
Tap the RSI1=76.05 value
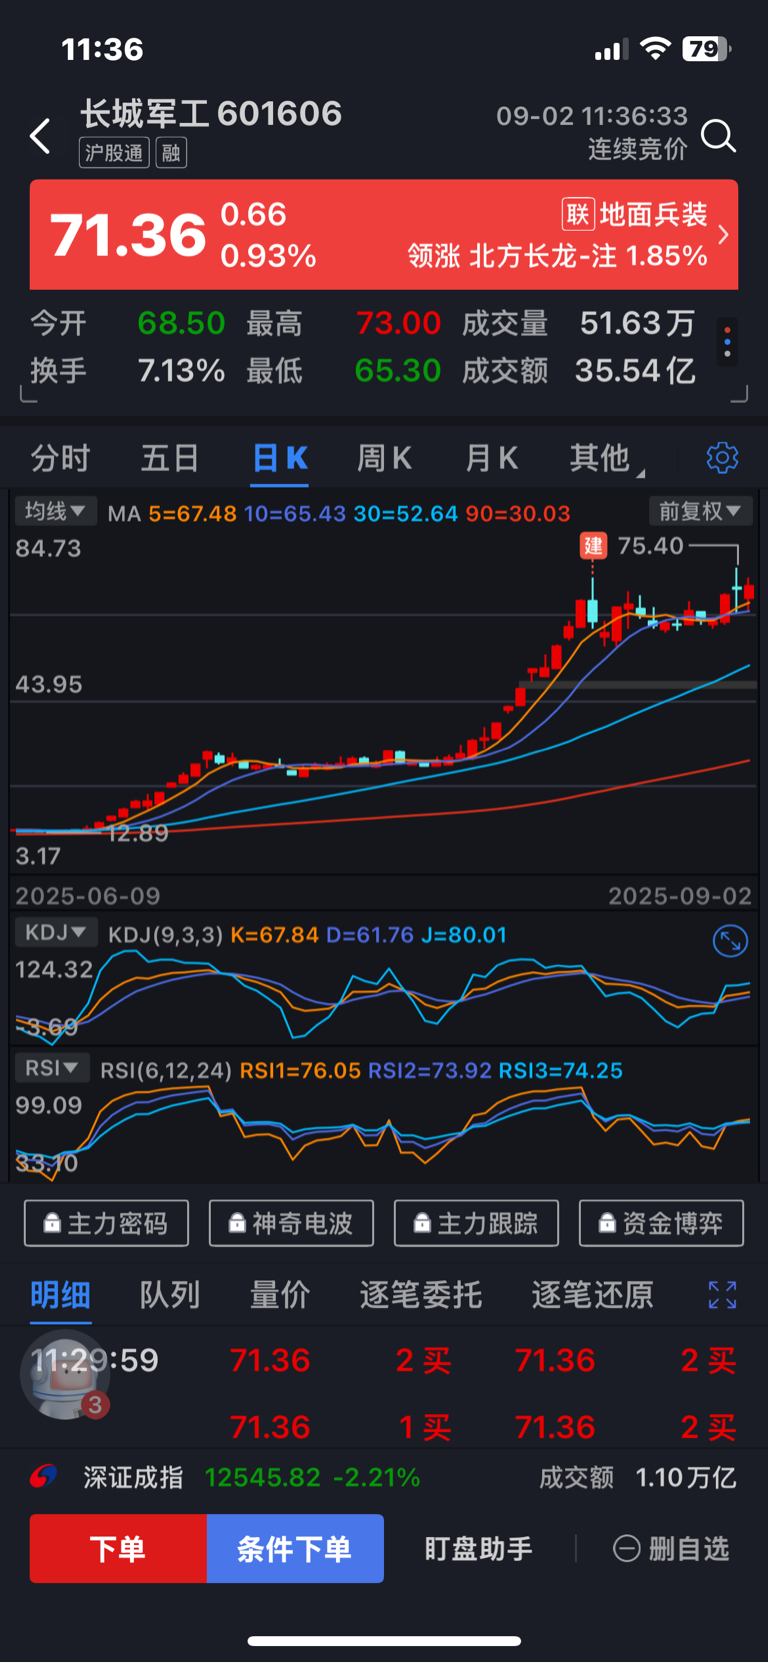300,1071
